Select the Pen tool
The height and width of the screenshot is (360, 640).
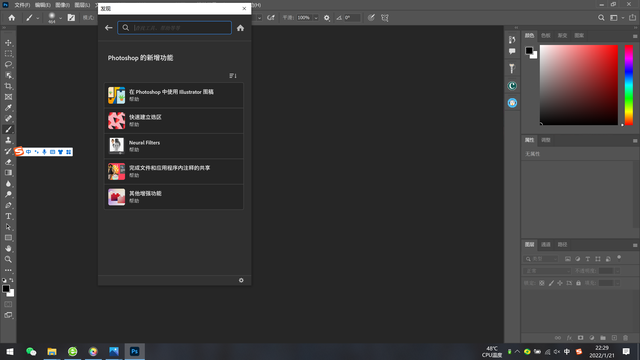pos(8,205)
